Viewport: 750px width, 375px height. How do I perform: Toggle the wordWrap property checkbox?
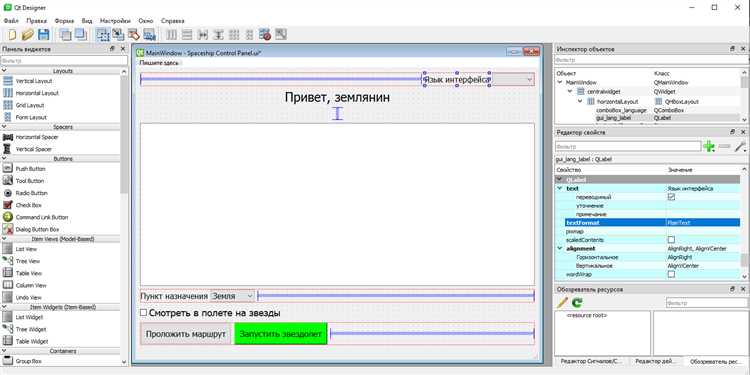point(671,274)
